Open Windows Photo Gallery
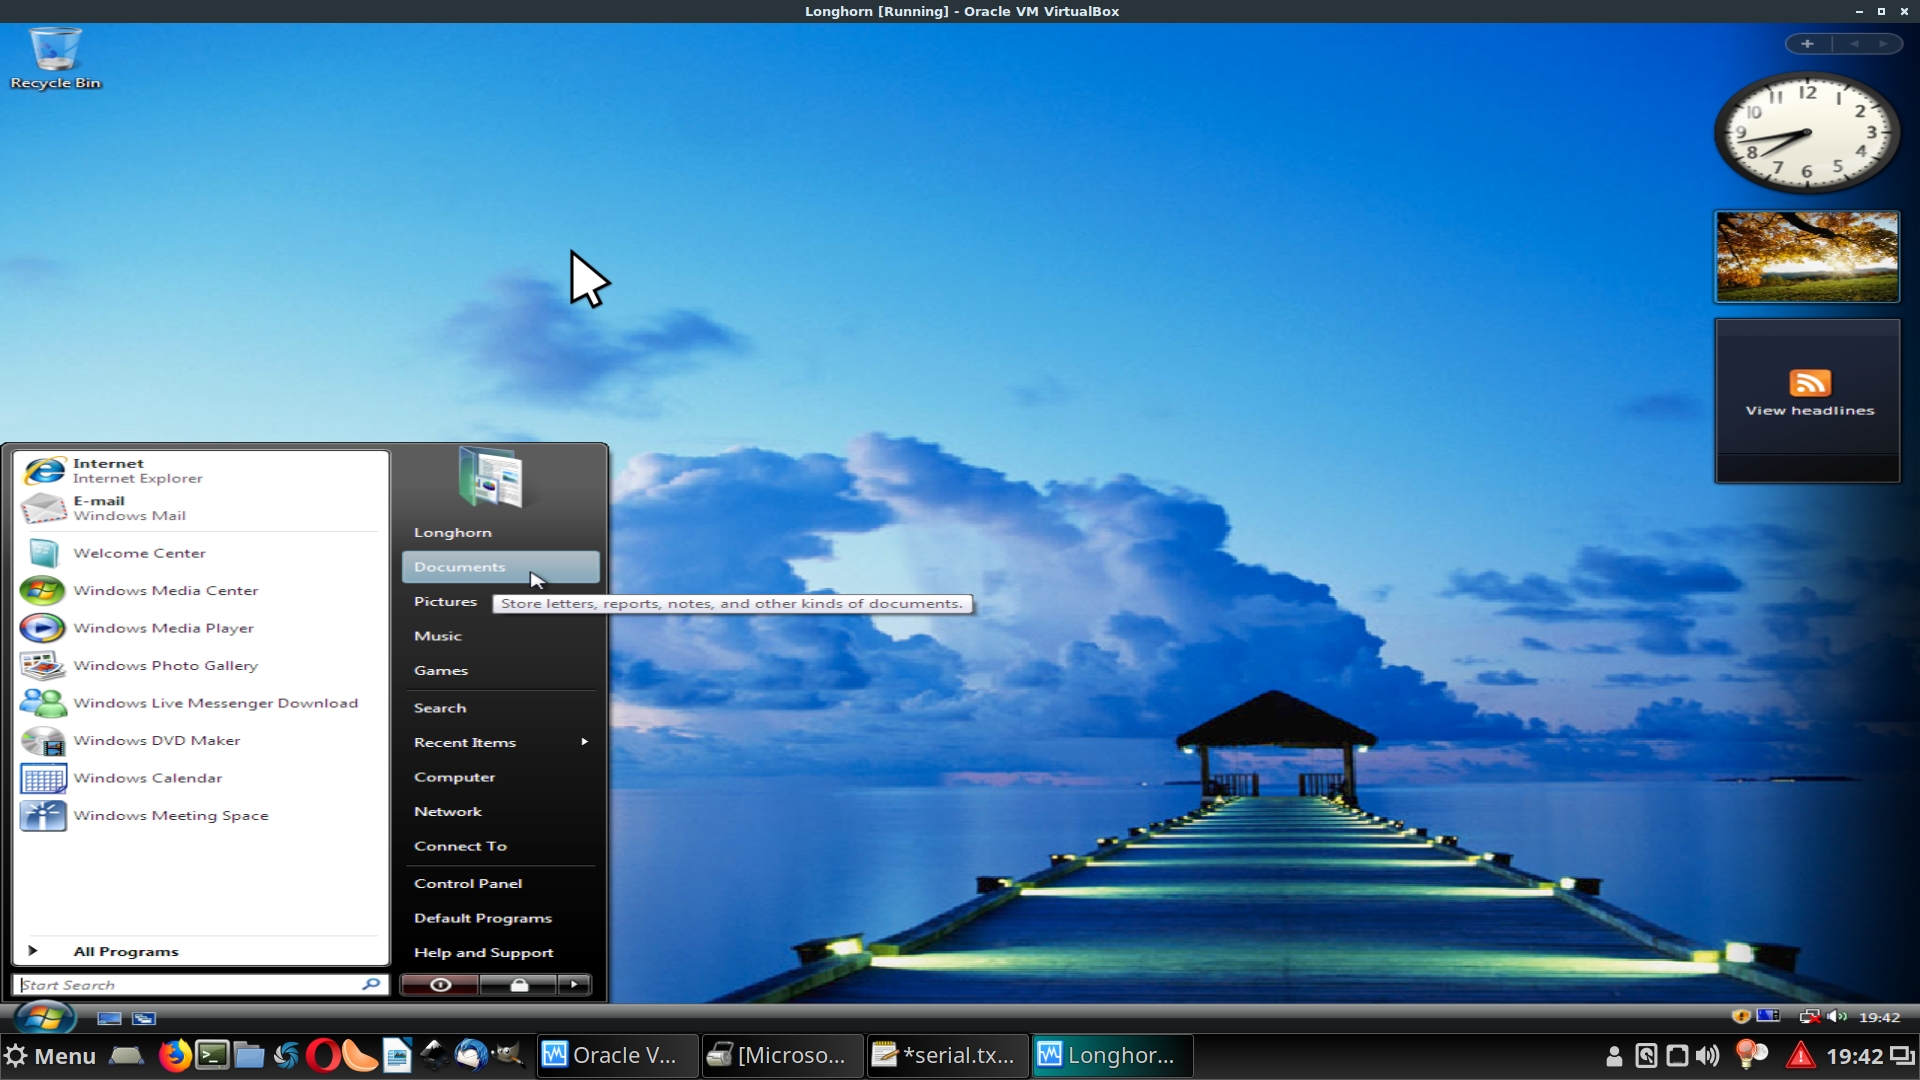 [165, 666]
